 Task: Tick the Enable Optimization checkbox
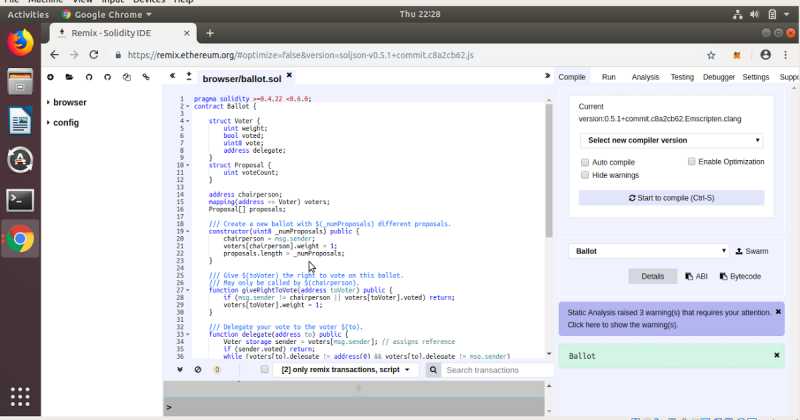click(x=691, y=161)
